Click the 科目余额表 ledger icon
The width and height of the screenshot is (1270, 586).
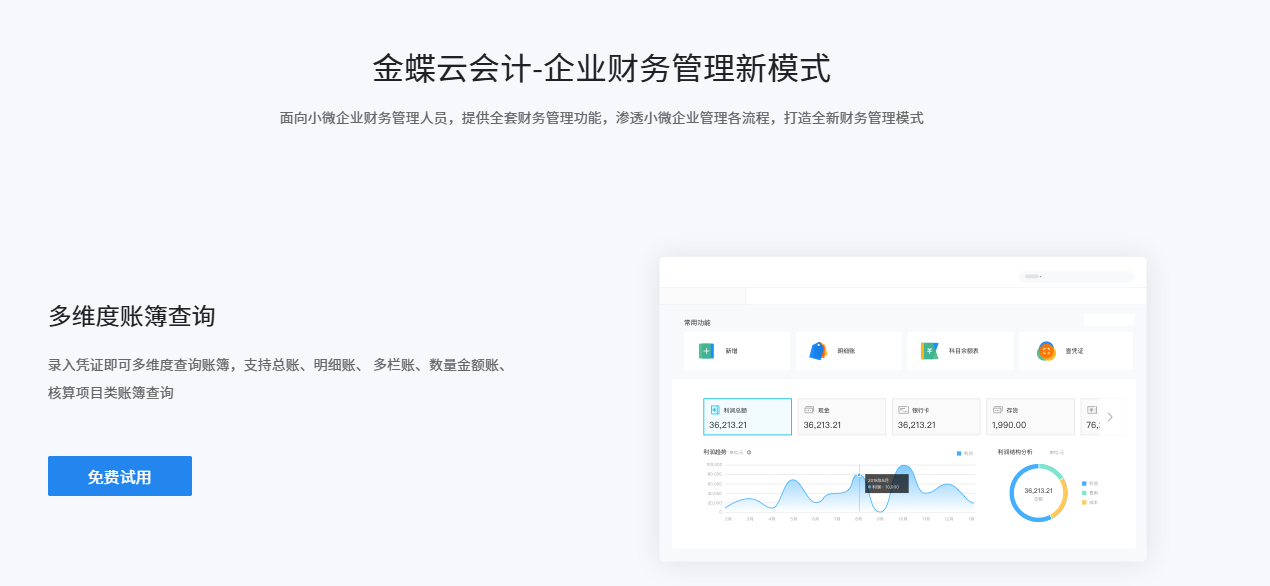[x=929, y=350]
